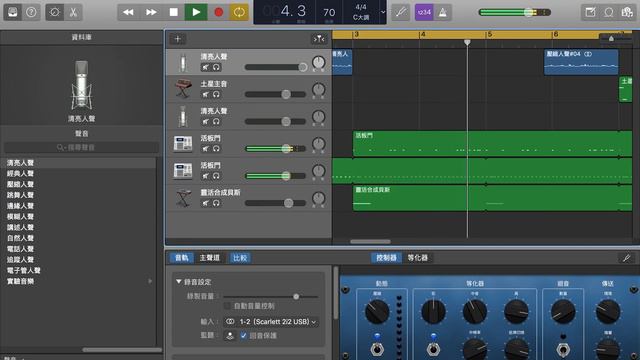The width and height of the screenshot is (640, 360).
Task: Solo the first 活板門 track with headphones icon
Action: [x=216, y=149]
